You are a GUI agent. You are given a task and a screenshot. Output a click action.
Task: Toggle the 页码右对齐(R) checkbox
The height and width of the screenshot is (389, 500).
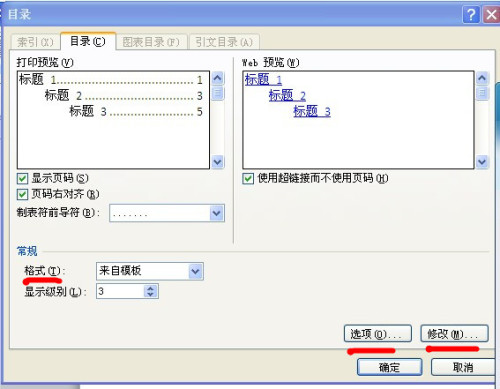click(22, 194)
